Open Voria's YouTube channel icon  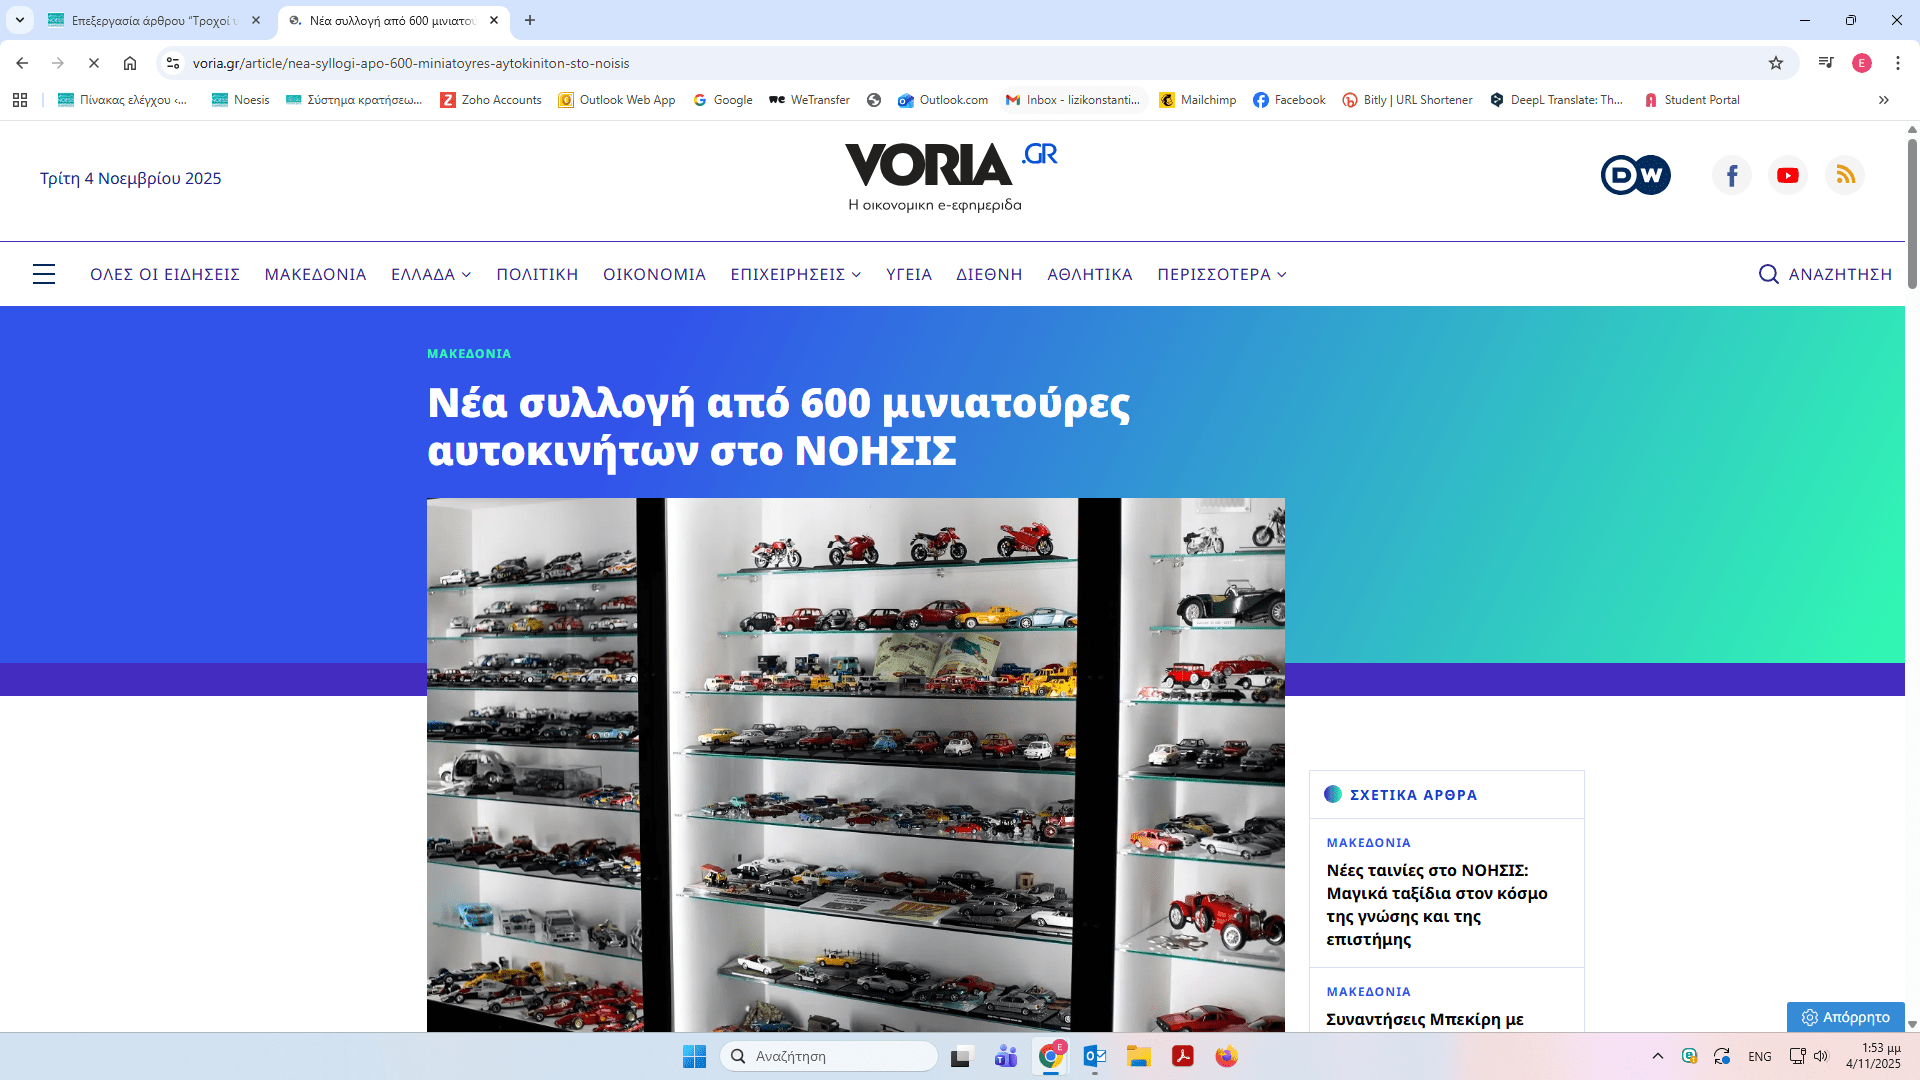[1788, 176]
